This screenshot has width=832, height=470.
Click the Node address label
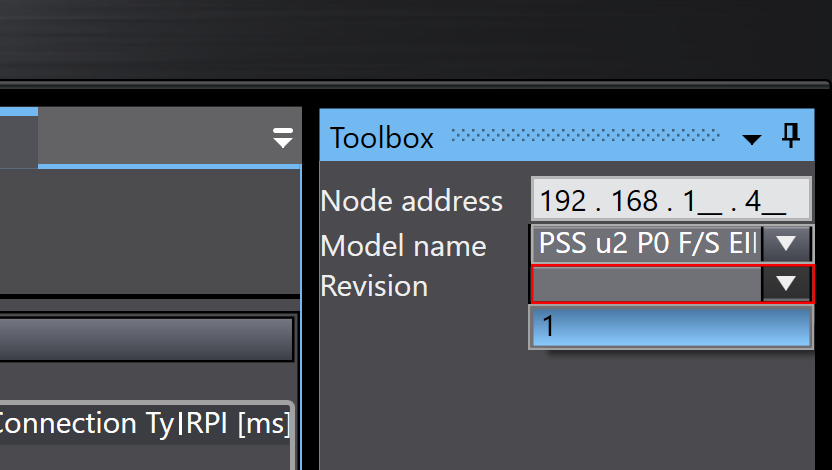pyautogui.click(x=411, y=202)
